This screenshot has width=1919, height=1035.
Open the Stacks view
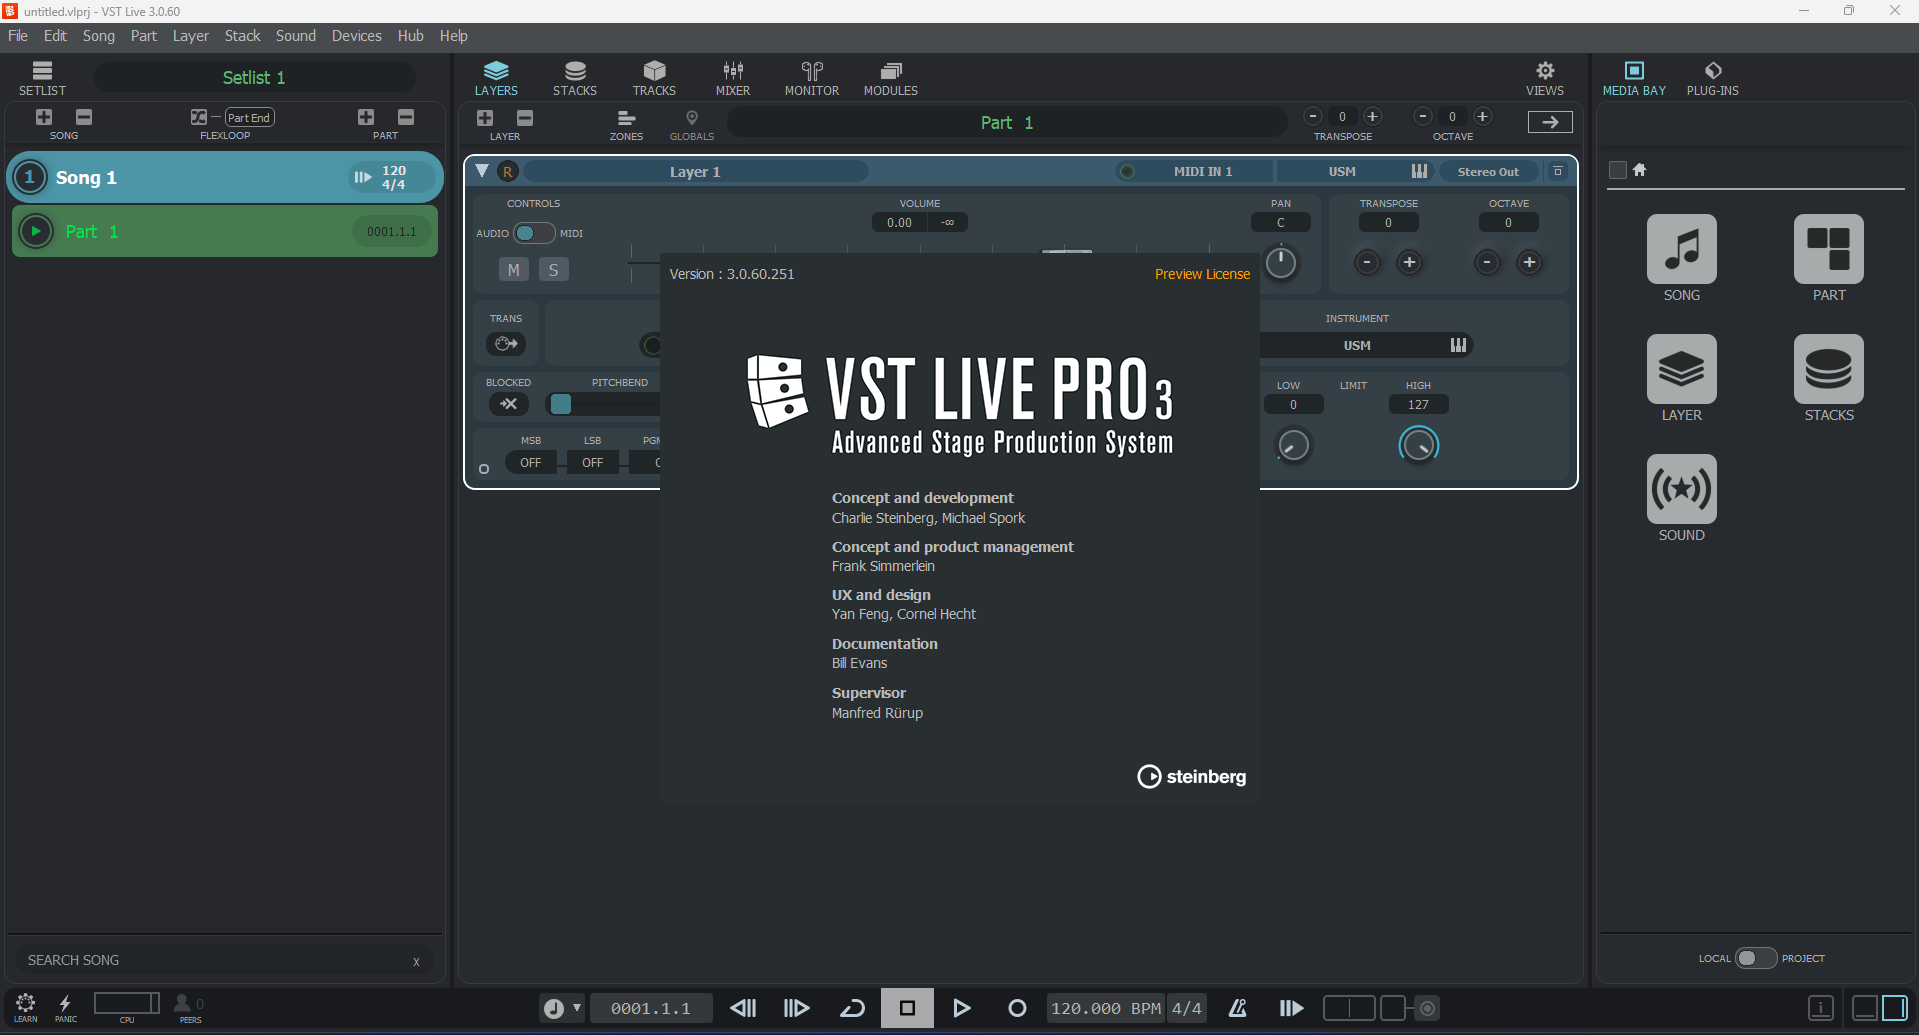coord(574,78)
